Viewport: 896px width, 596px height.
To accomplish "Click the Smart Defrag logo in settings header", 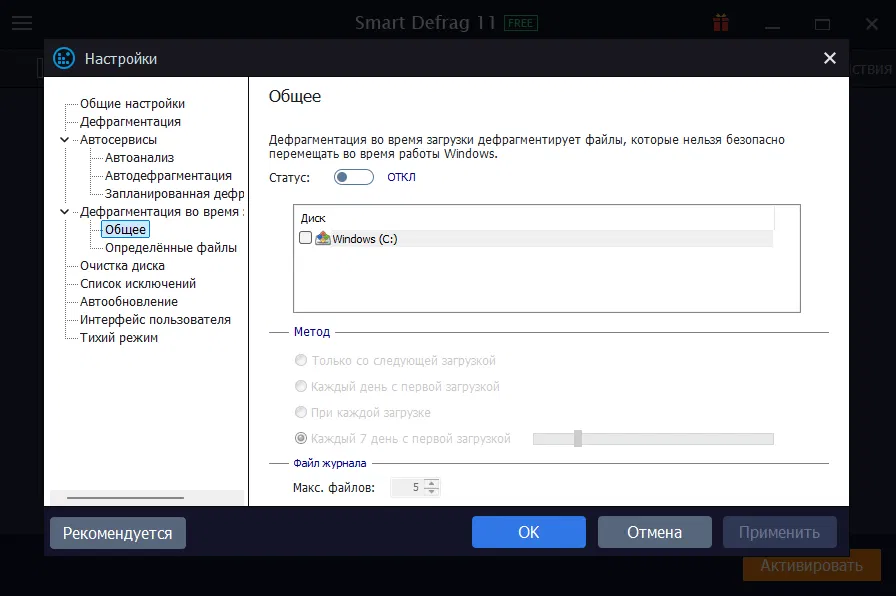I will coord(64,58).
